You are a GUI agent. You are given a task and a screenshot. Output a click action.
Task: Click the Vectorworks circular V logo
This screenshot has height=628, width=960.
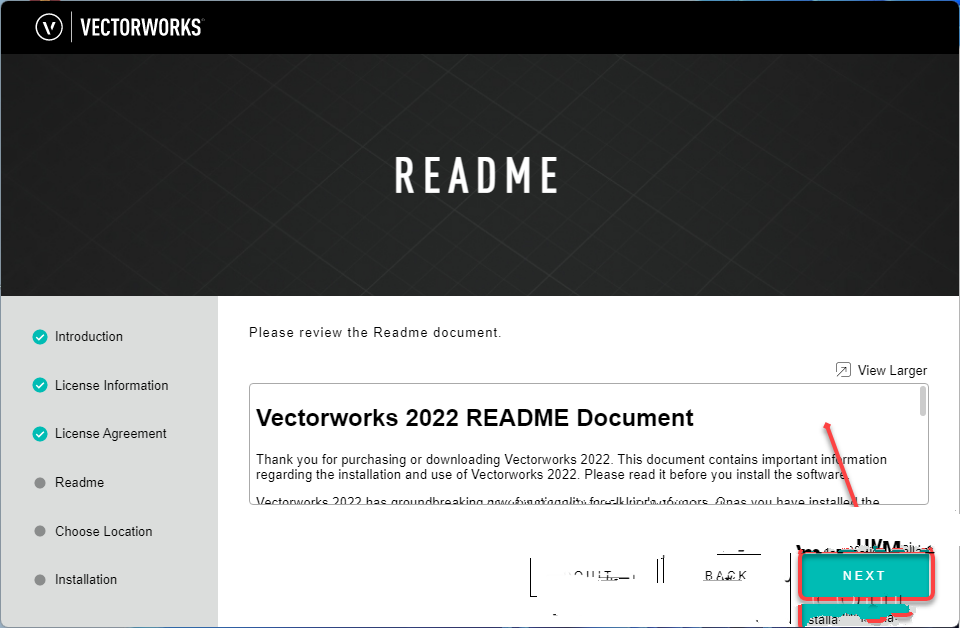(49, 28)
